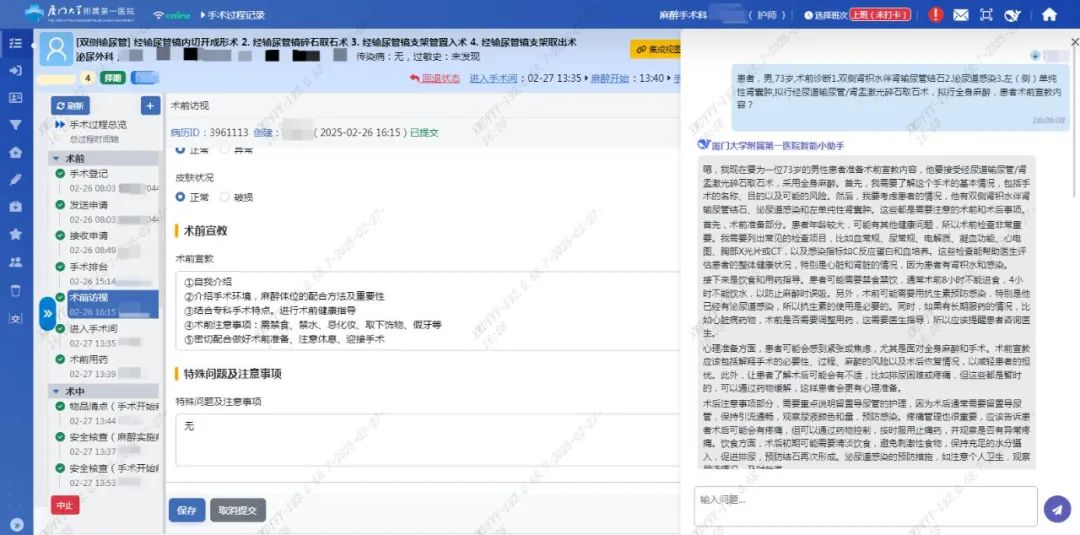The width and height of the screenshot is (1080, 535).
Task: Click the blue plus add button
Action: (x=149, y=106)
